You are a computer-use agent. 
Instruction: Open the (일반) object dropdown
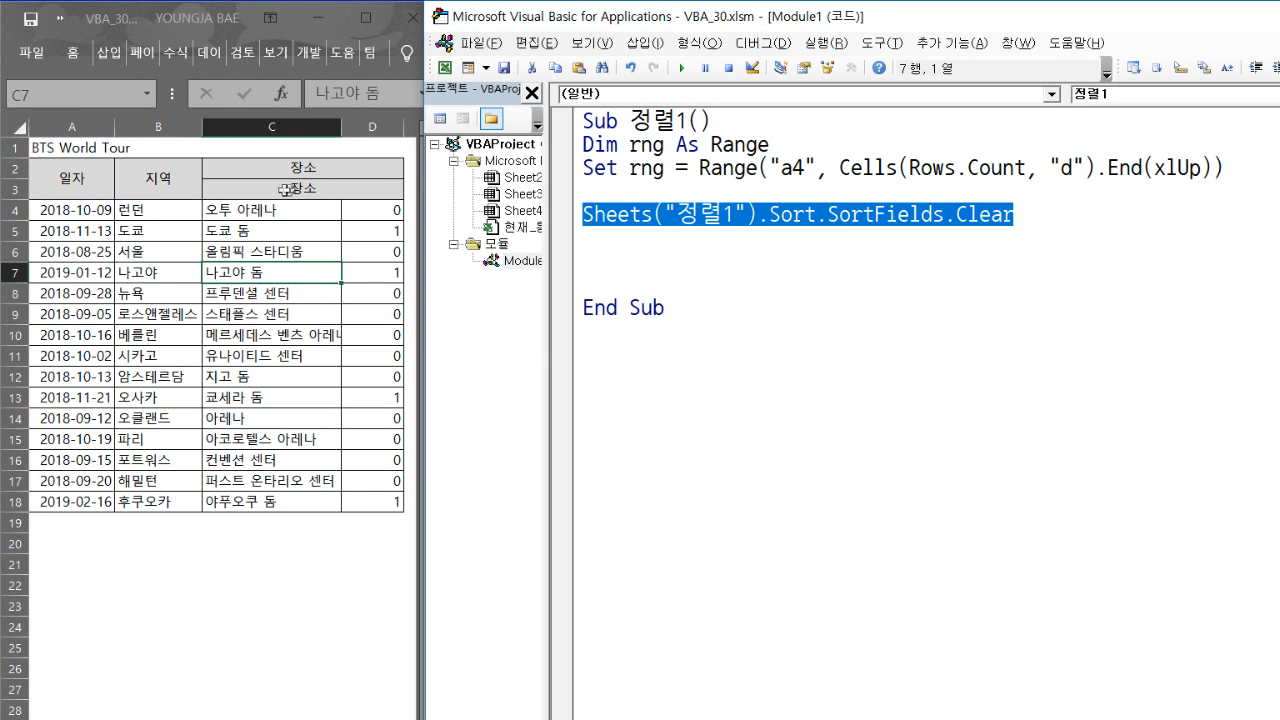click(x=1051, y=94)
